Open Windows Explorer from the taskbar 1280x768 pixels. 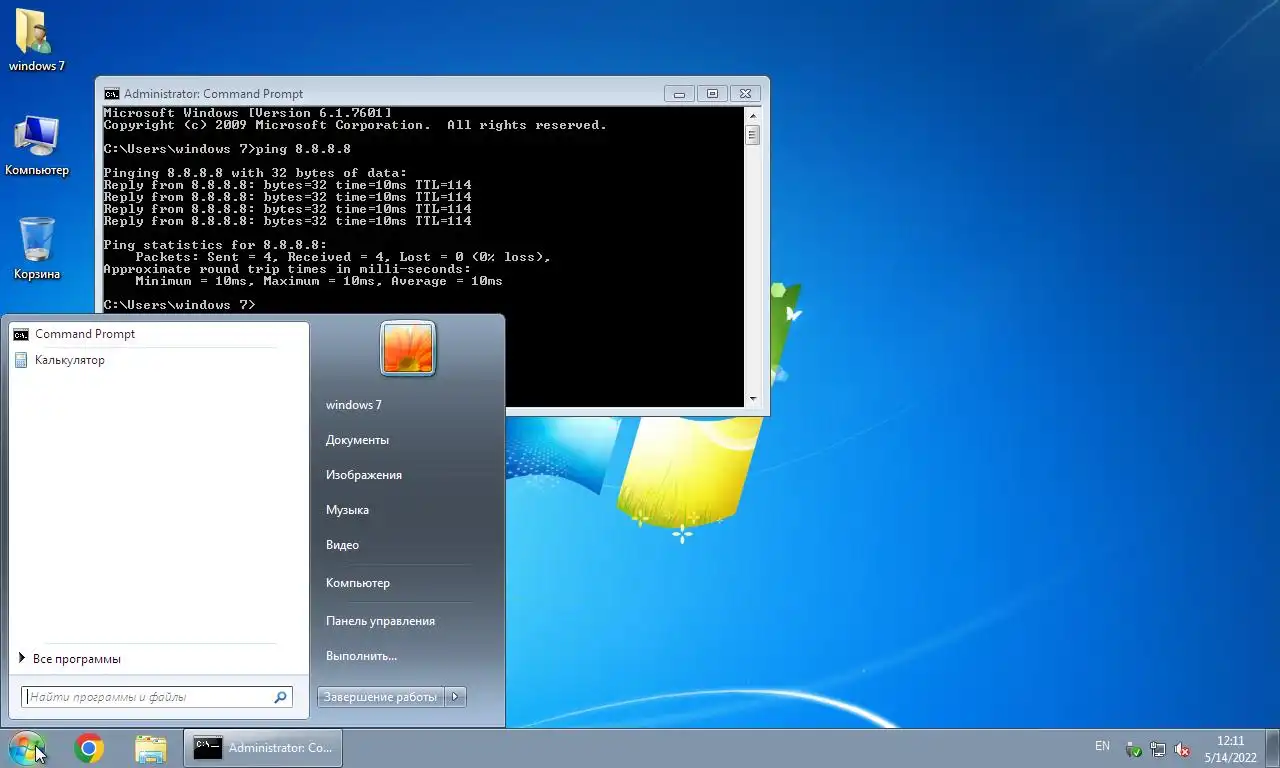(151, 748)
